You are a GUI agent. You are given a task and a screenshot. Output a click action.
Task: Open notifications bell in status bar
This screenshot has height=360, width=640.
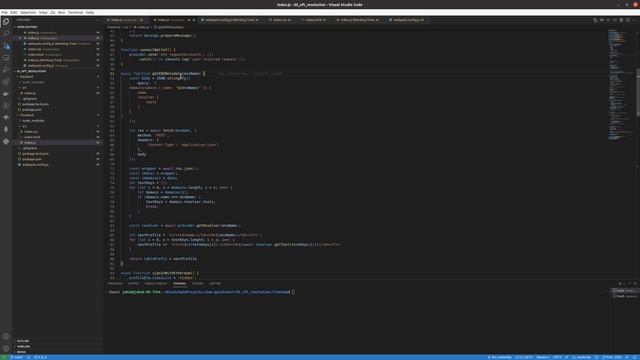(x=635, y=357)
